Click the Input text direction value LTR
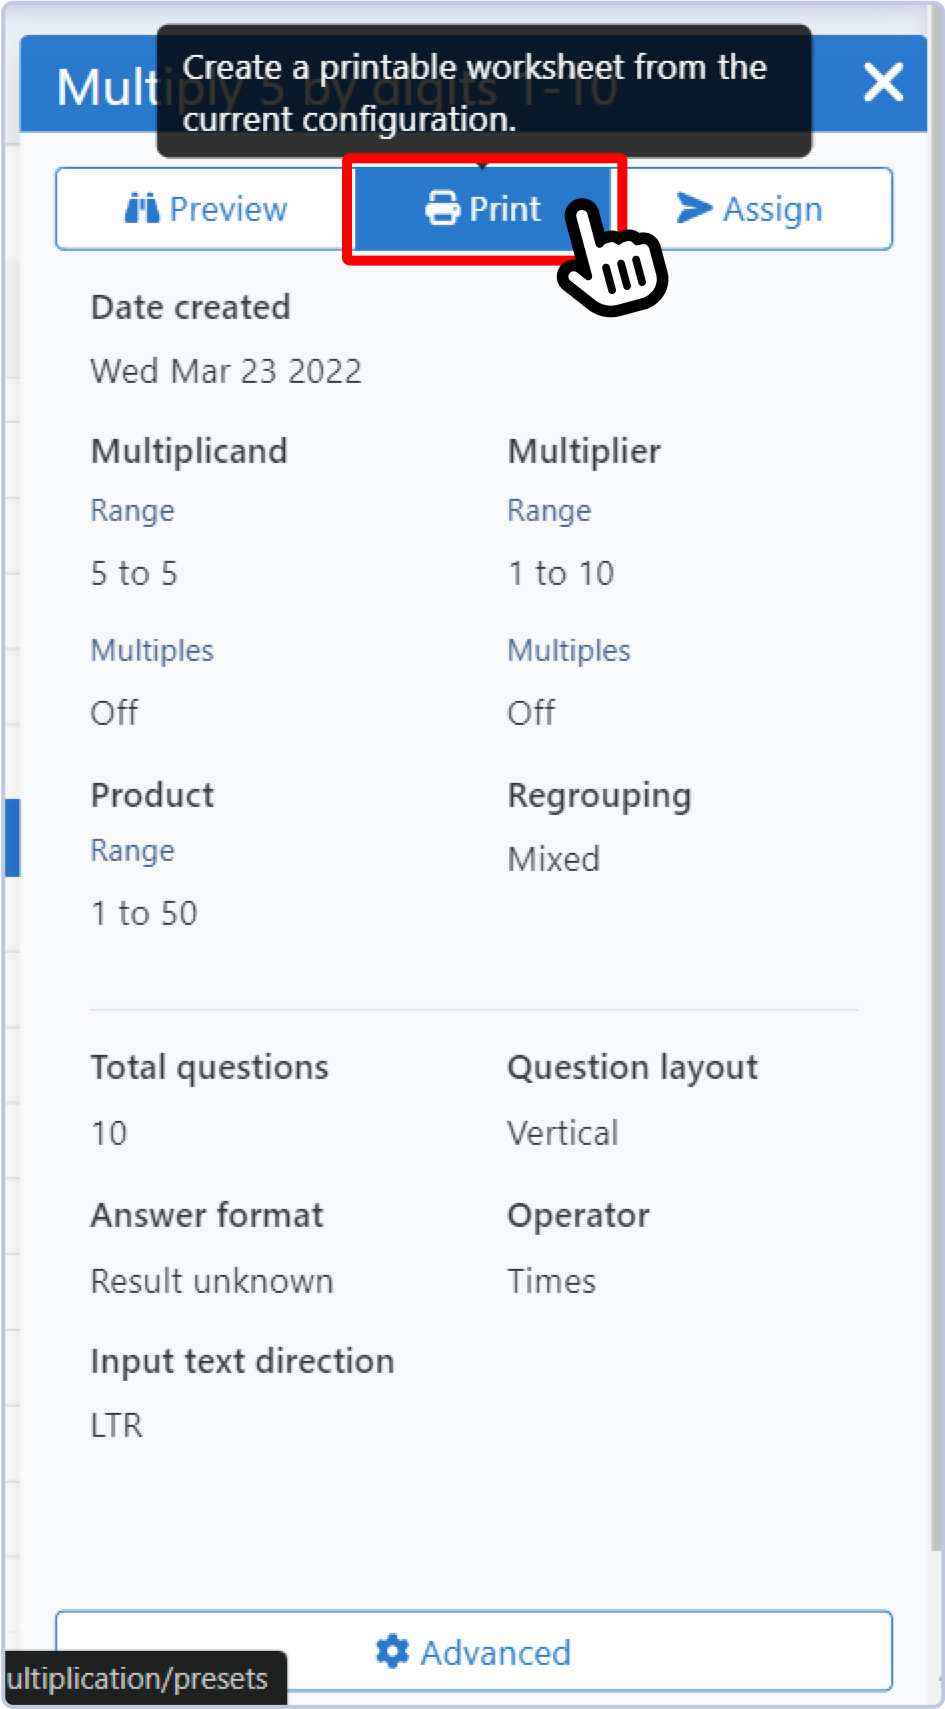Screen dimensions: 945x1709 (117, 1425)
